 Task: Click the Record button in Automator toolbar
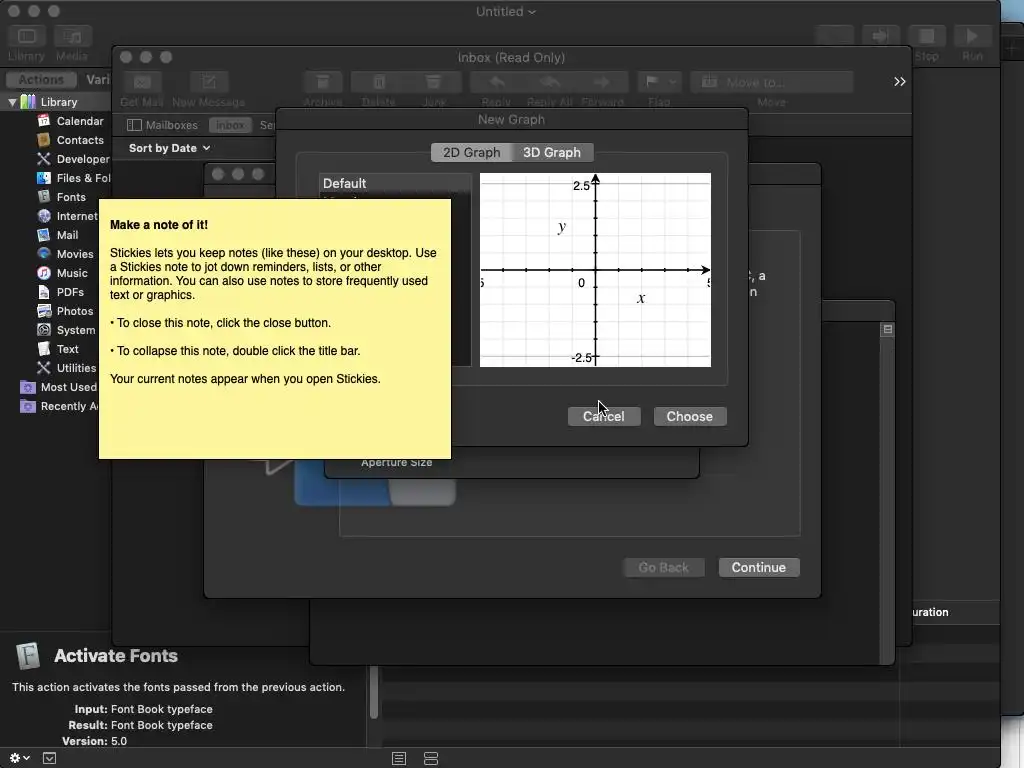[835, 36]
